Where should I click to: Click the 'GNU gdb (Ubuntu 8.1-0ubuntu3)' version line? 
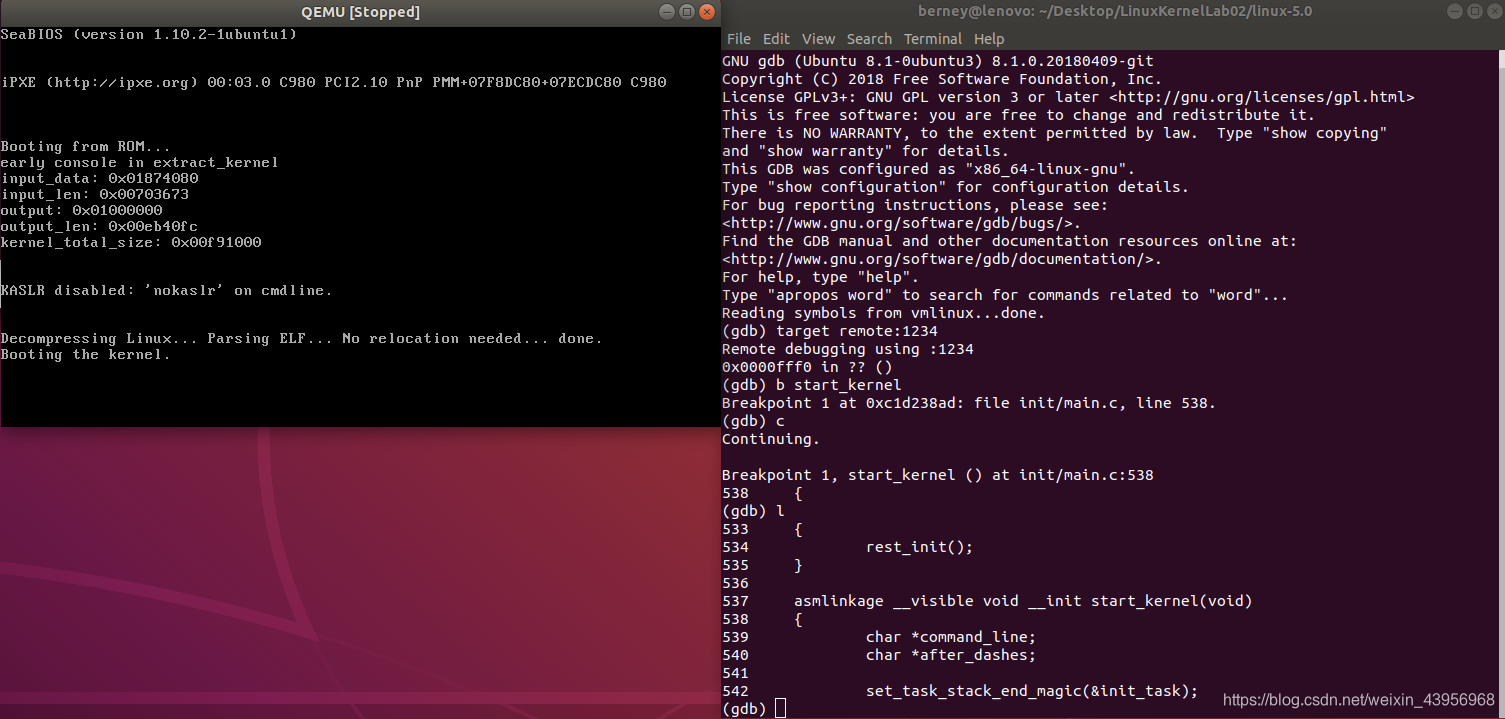pos(938,61)
